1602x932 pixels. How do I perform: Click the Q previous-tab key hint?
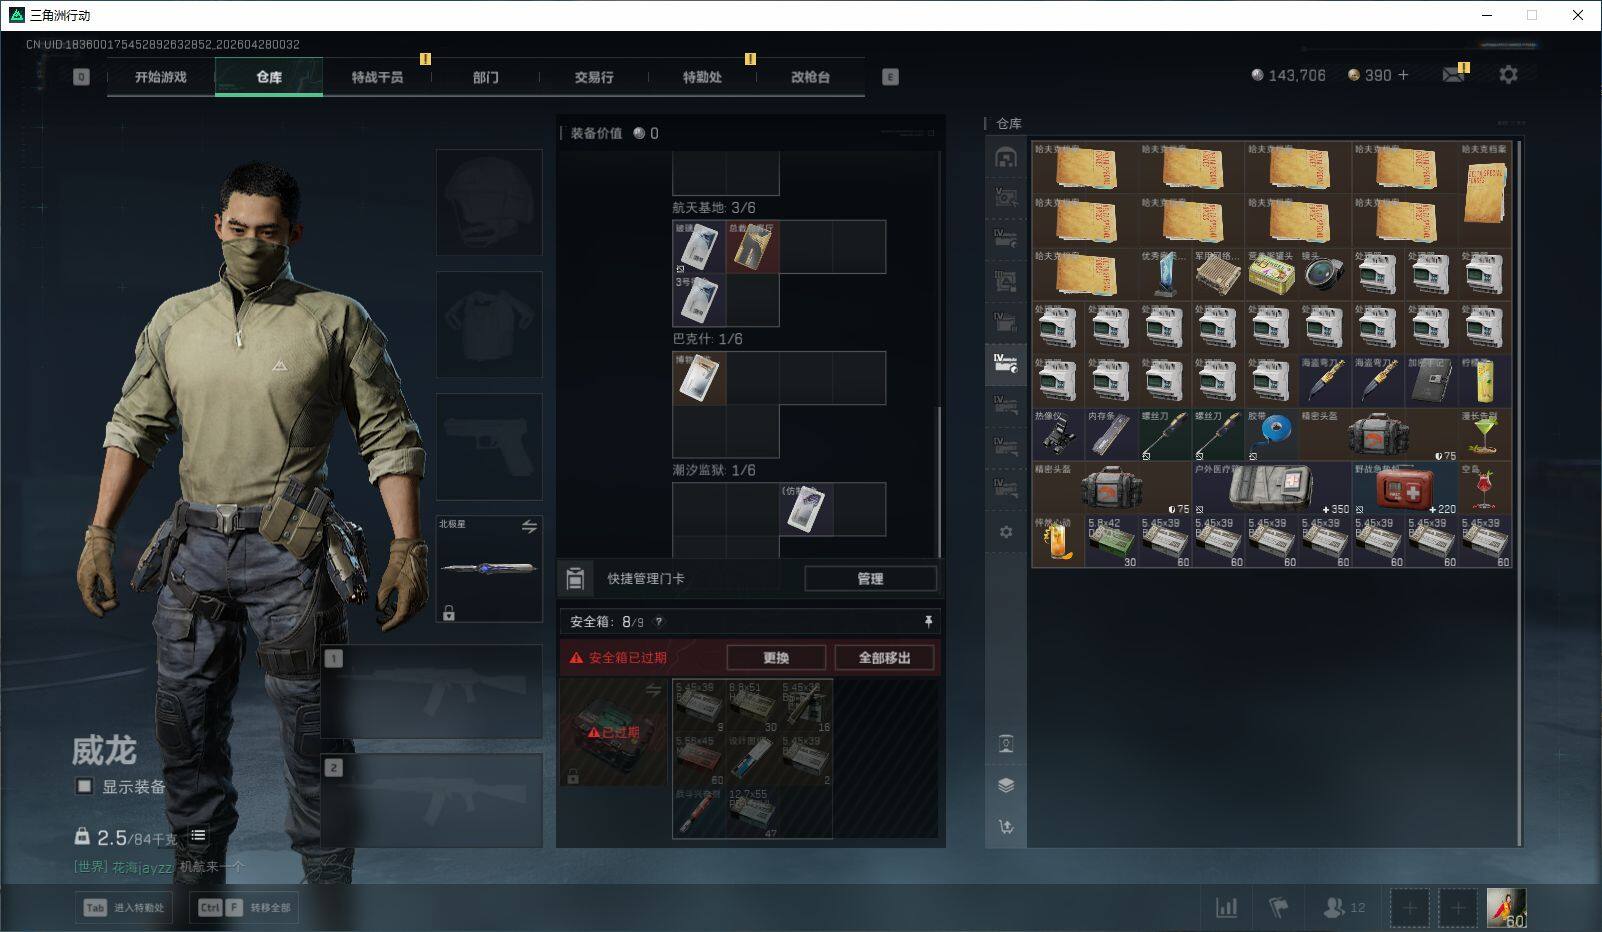(x=82, y=77)
